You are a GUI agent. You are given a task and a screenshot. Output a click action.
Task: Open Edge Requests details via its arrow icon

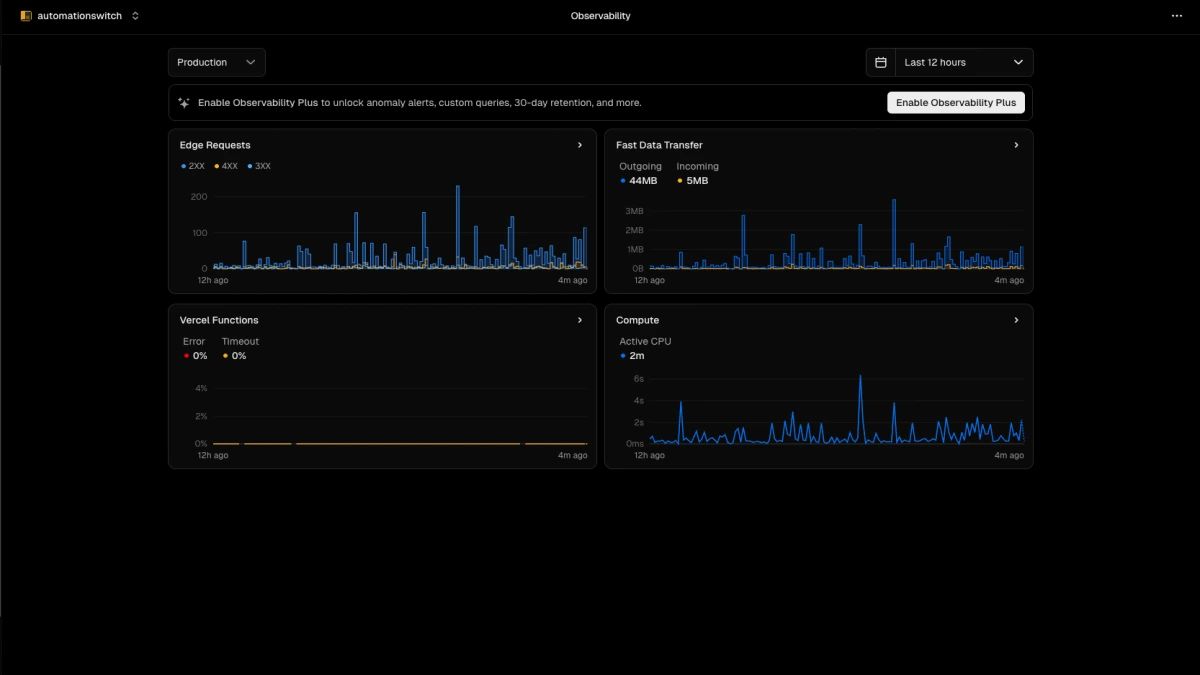point(579,145)
